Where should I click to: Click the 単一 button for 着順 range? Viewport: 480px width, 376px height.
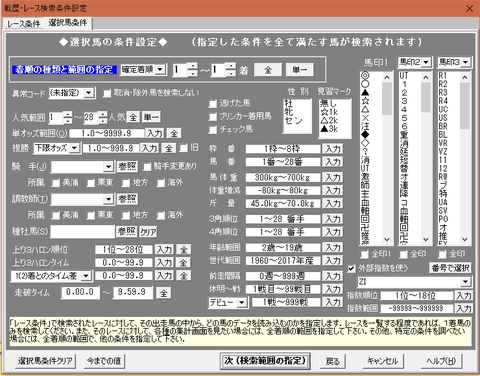tap(299, 70)
